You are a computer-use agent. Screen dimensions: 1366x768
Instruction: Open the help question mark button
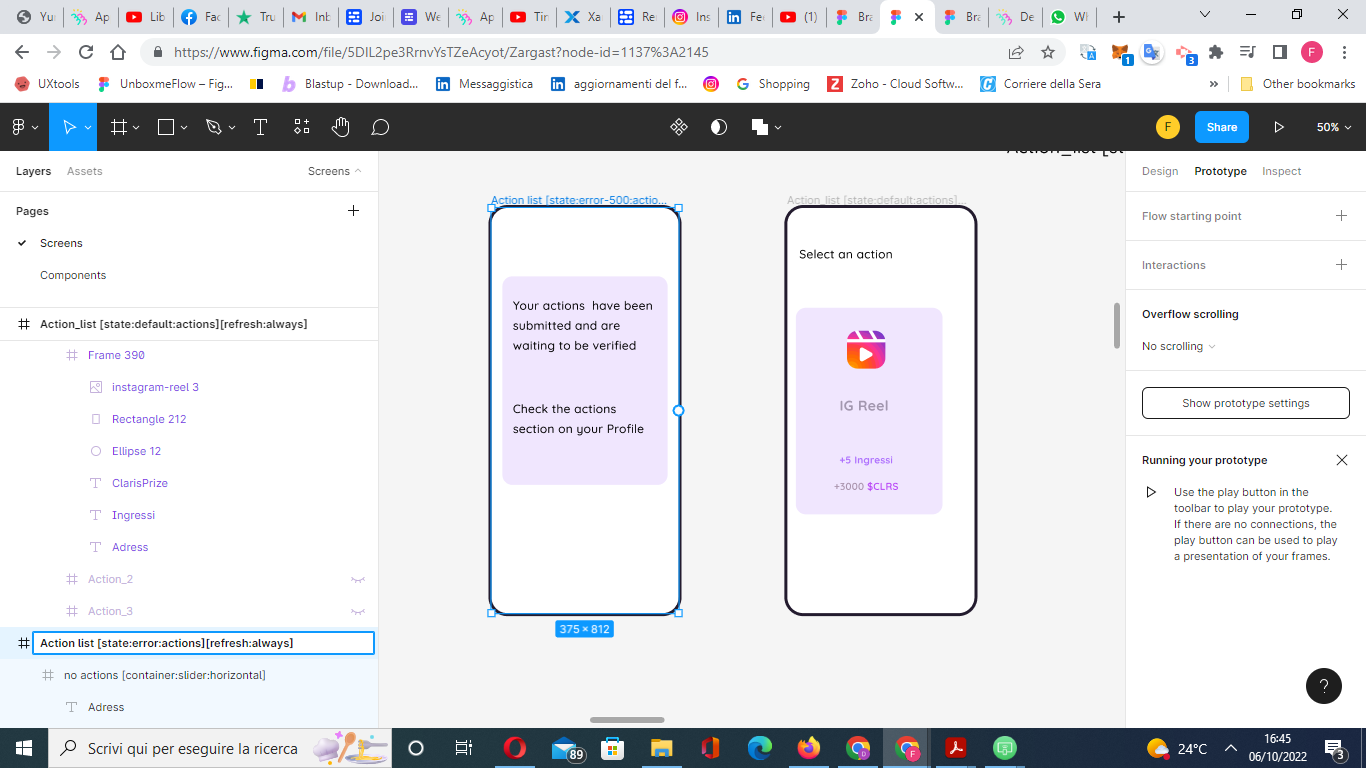tap(1324, 686)
